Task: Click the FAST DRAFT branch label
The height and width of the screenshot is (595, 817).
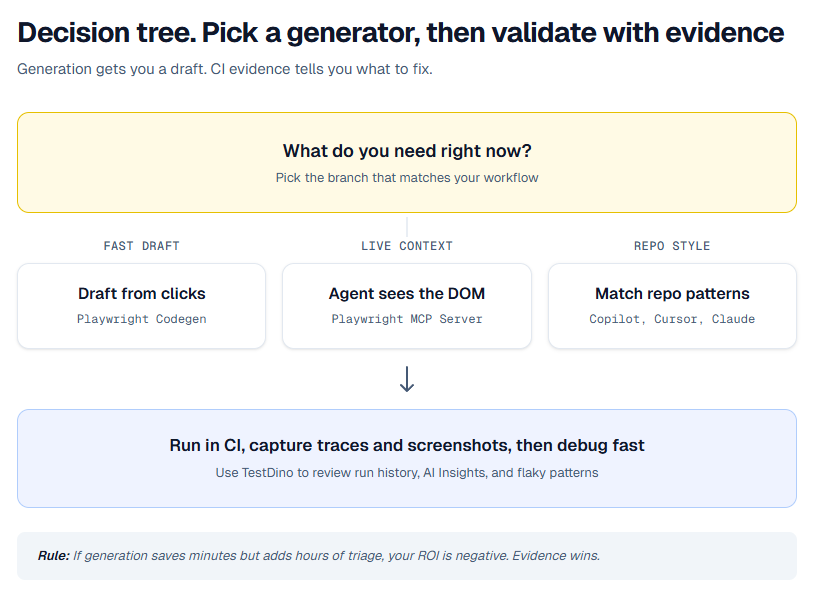Action: (141, 246)
